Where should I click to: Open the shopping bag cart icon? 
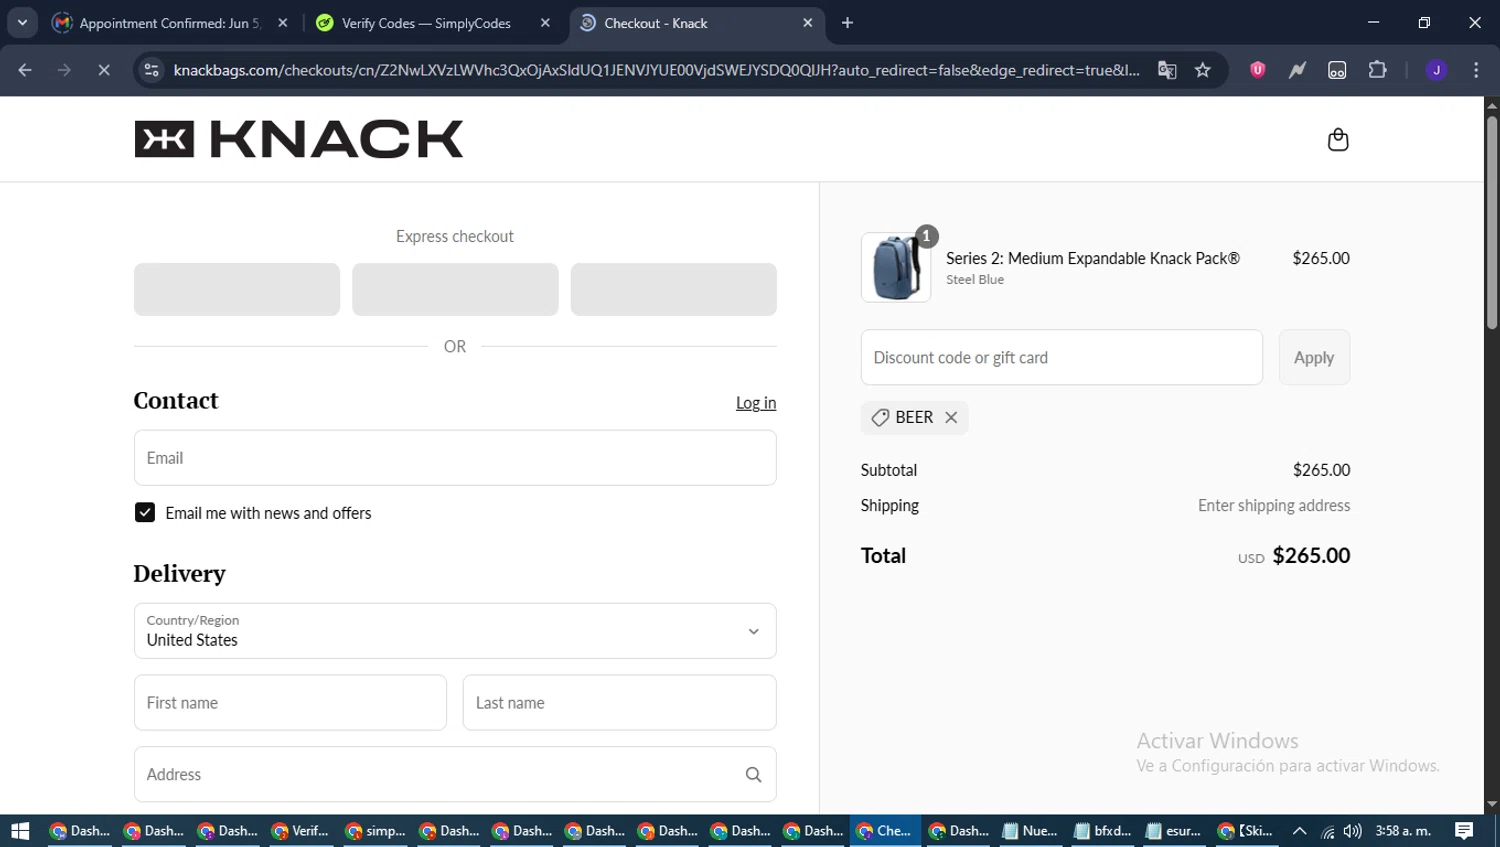pyautogui.click(x=1337, y=140)
